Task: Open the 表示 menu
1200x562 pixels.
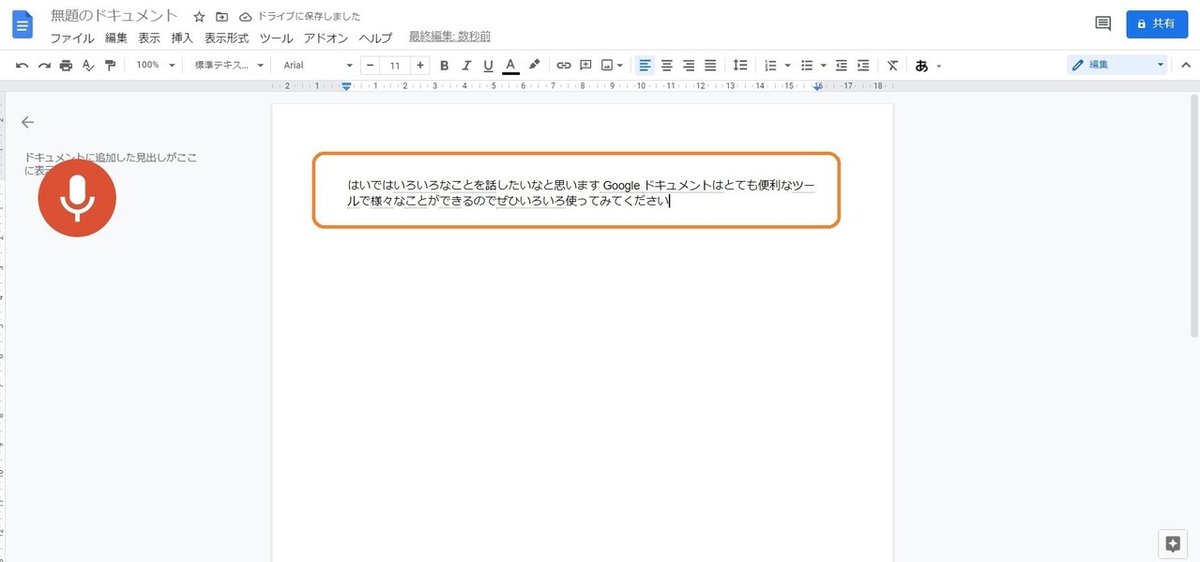Action: 149,38
